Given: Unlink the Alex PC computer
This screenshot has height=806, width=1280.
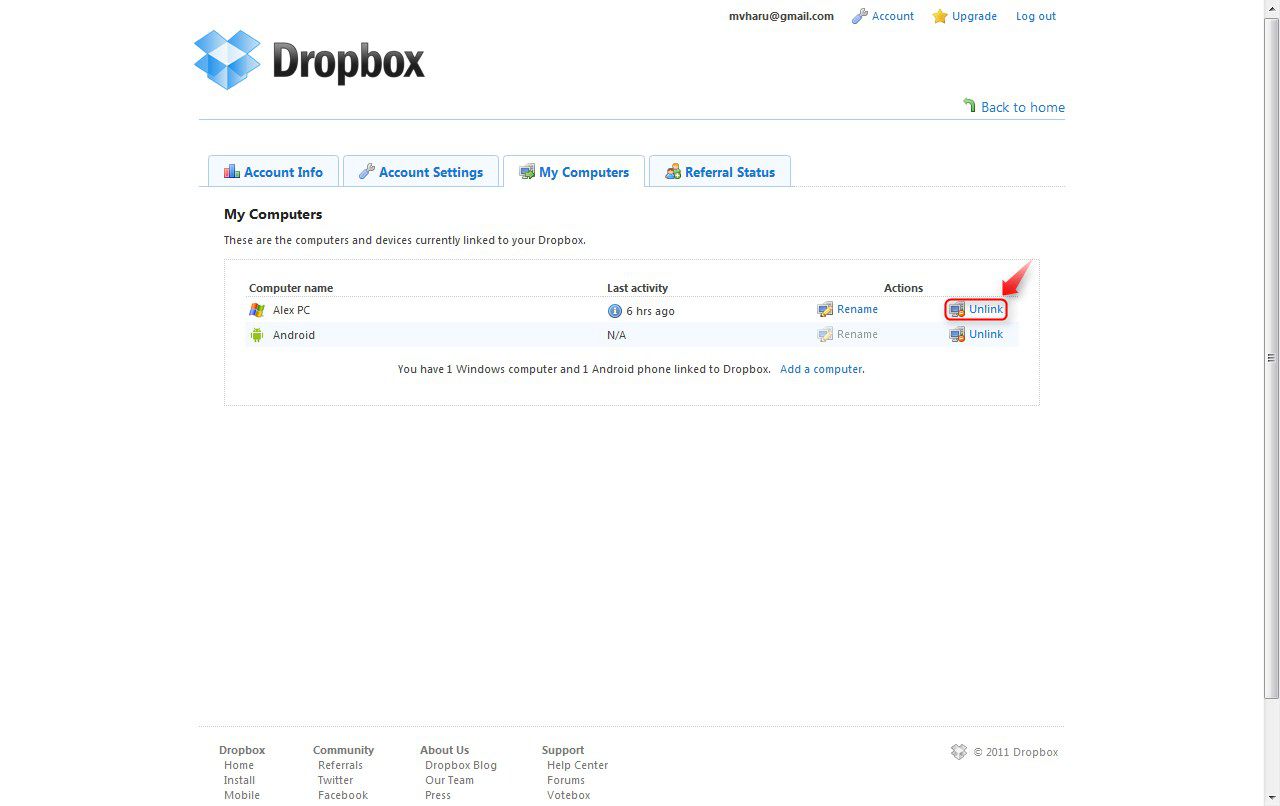Looking at the screenshot, I should click(986, 310).
